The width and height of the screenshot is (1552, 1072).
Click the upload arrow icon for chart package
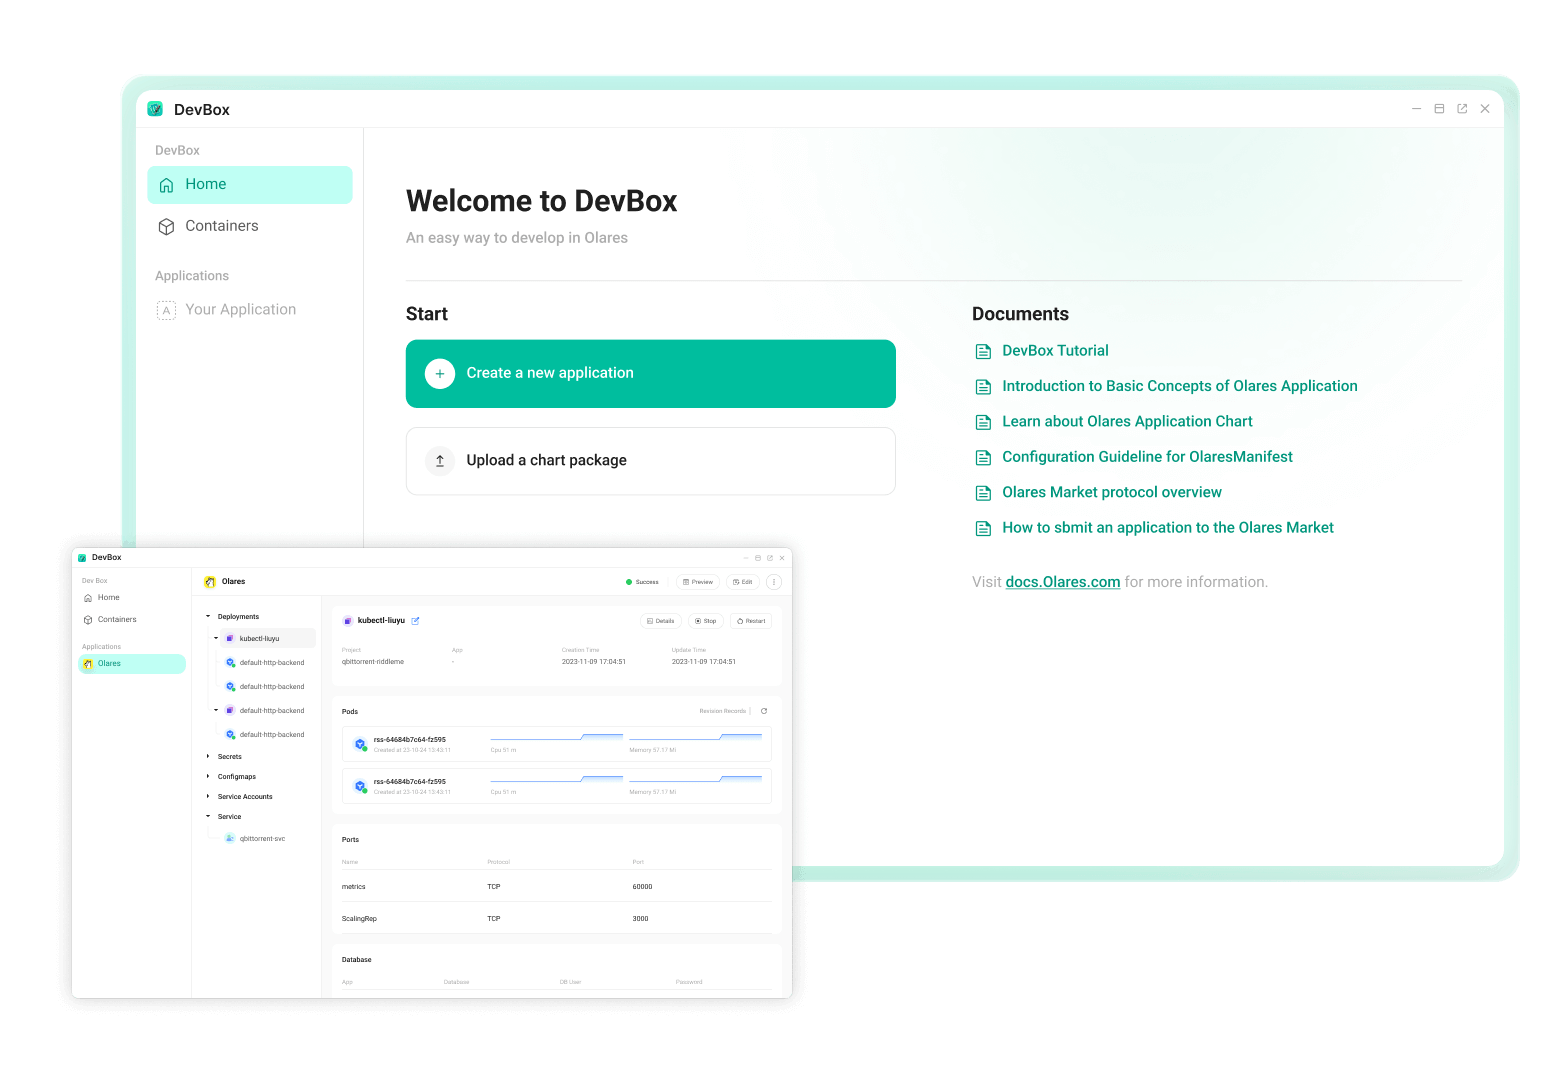[440, 460]
